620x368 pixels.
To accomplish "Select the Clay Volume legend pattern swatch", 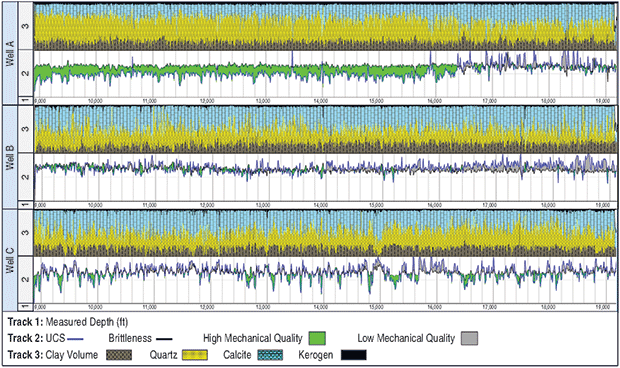I will coord(119,355).
